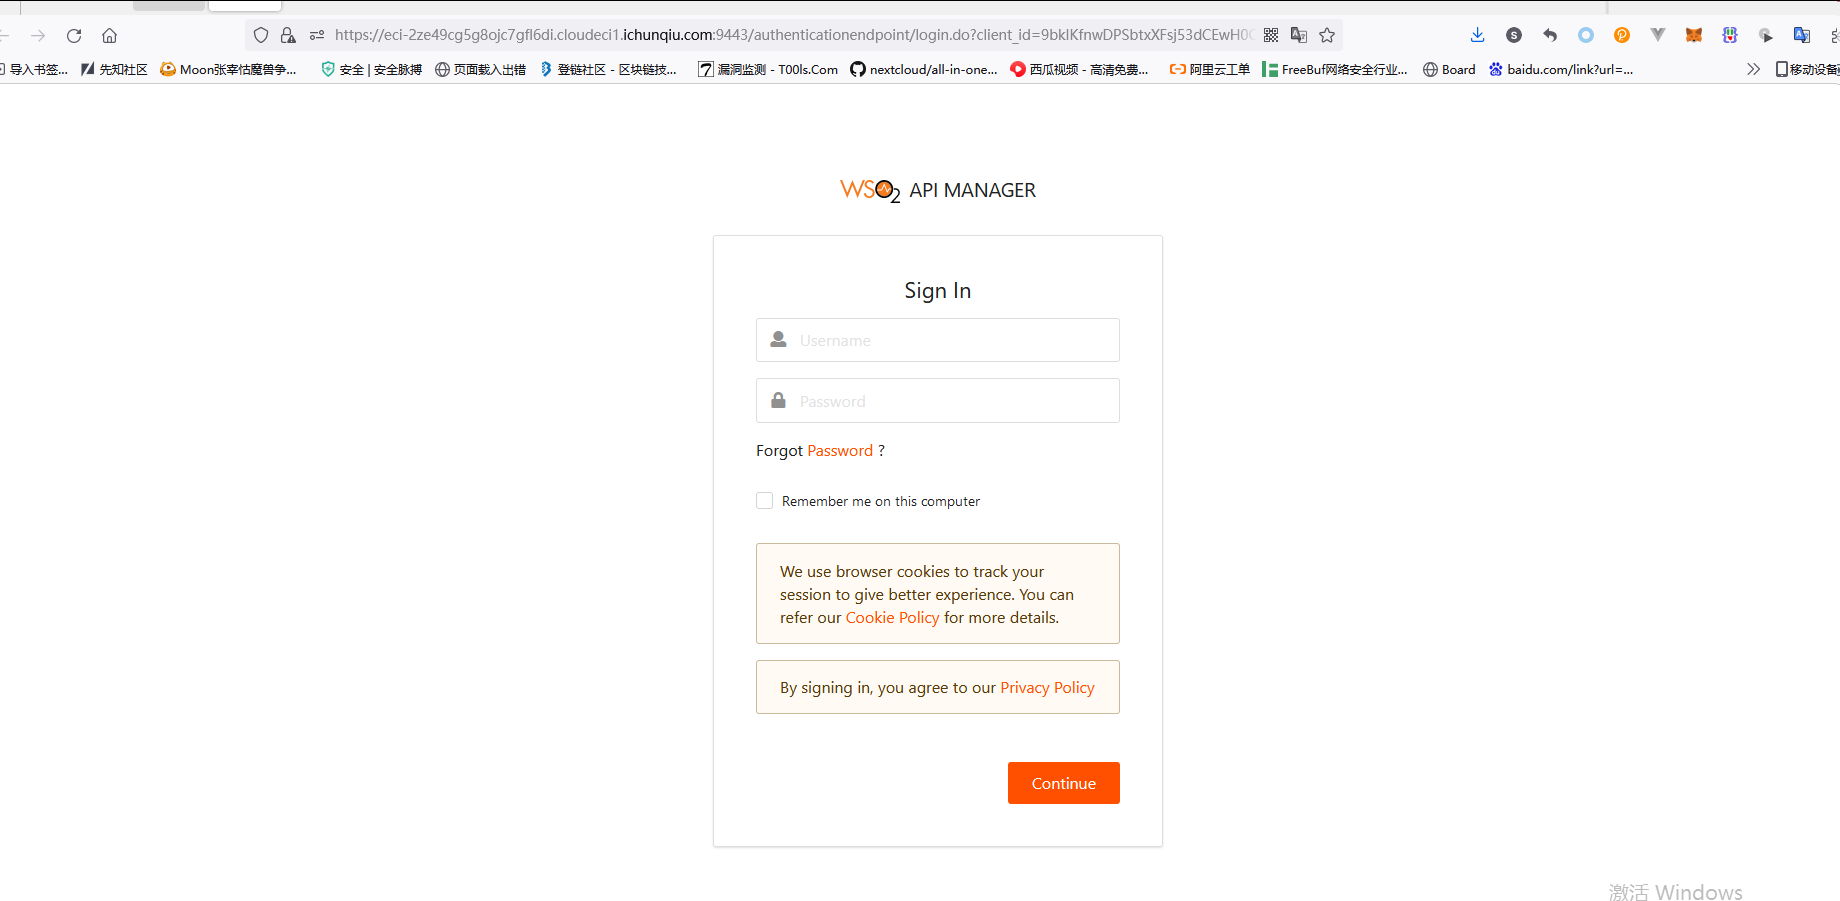Image resolution: width=1840 pixels, height=901 pixels.
Task: Click the site connection padlock icon
Action: click(x=288, y=36)
